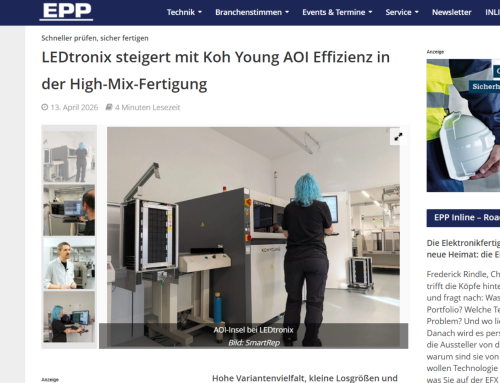
Task: Click the article headline LEDtronix steigert
Action: click(216, 70)
